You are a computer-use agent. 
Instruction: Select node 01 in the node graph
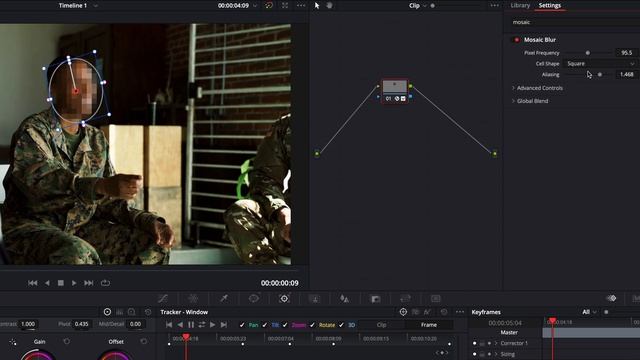[395, 91]
